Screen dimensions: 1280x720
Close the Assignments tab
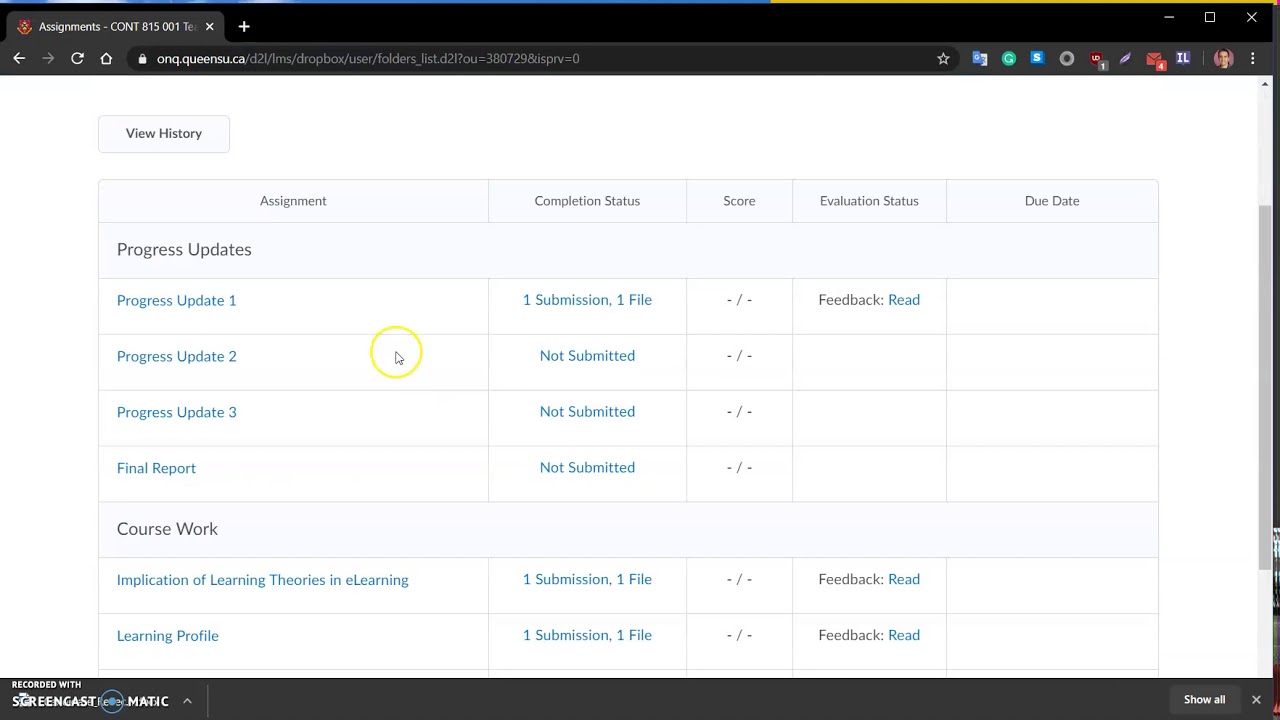click(209, 27)
